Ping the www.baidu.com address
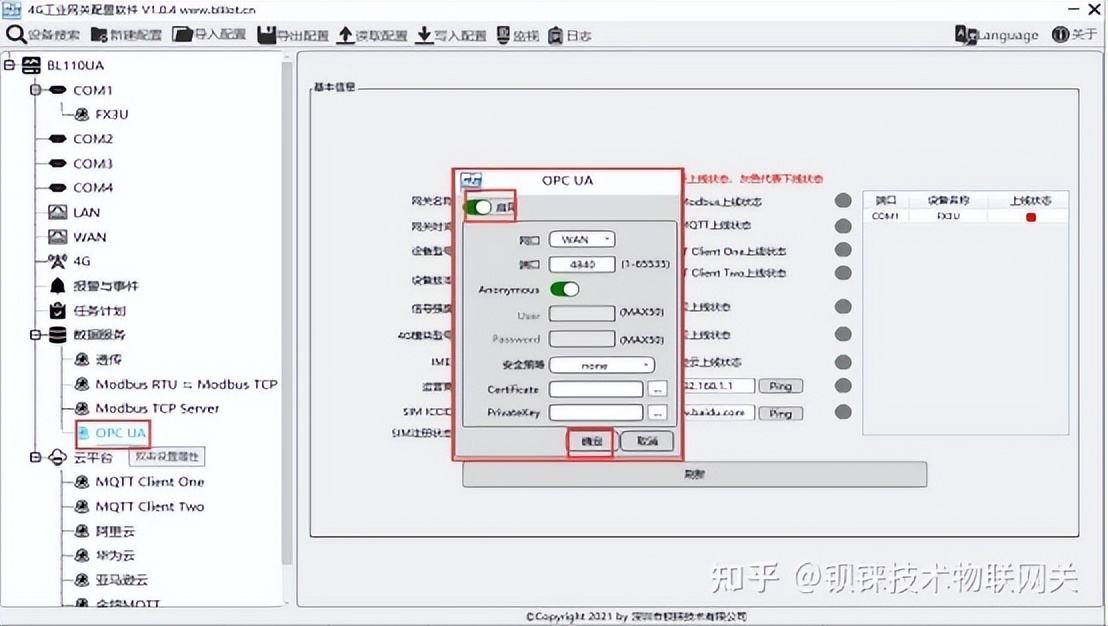 [780, 412]
